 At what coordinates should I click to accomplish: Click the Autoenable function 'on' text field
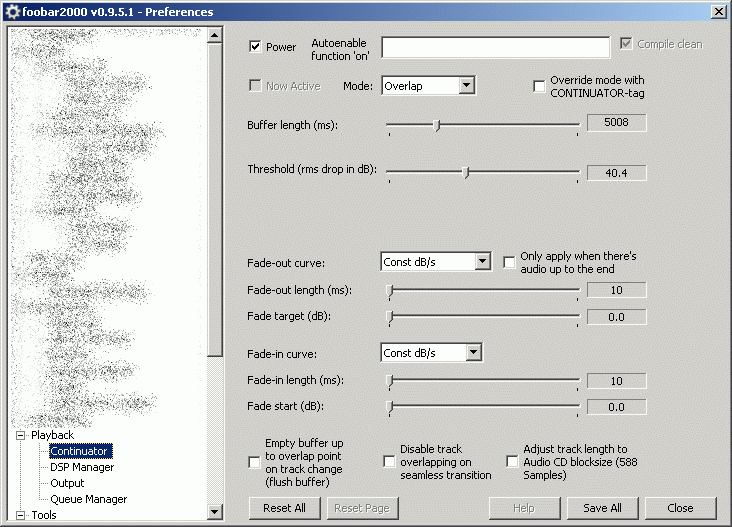click(496, 47)
